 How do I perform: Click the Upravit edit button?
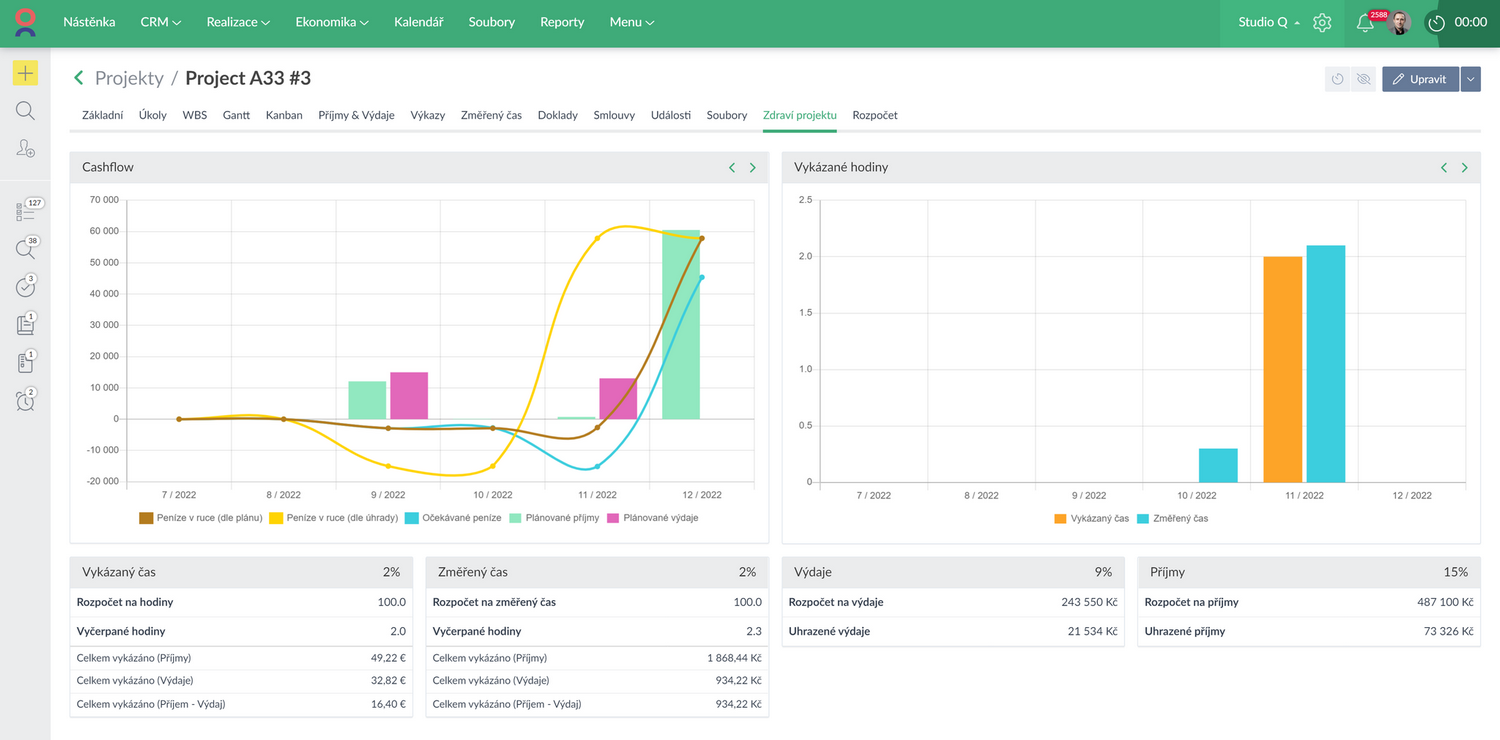[x=1420, y=79]
